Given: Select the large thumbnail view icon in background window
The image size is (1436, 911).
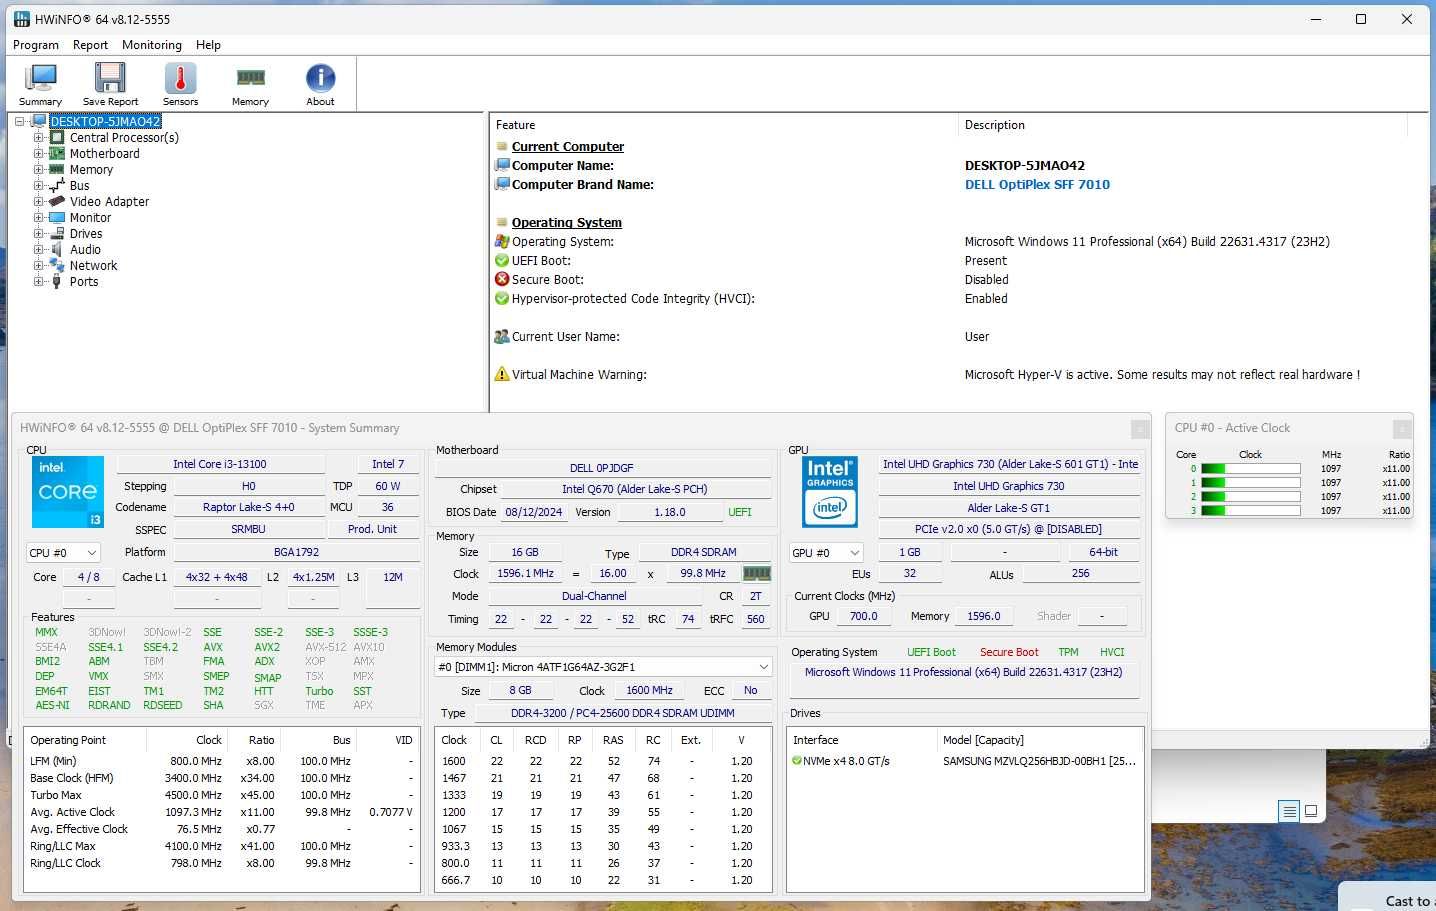Looking at the screenshot, I should click(x=1311, y=811).
